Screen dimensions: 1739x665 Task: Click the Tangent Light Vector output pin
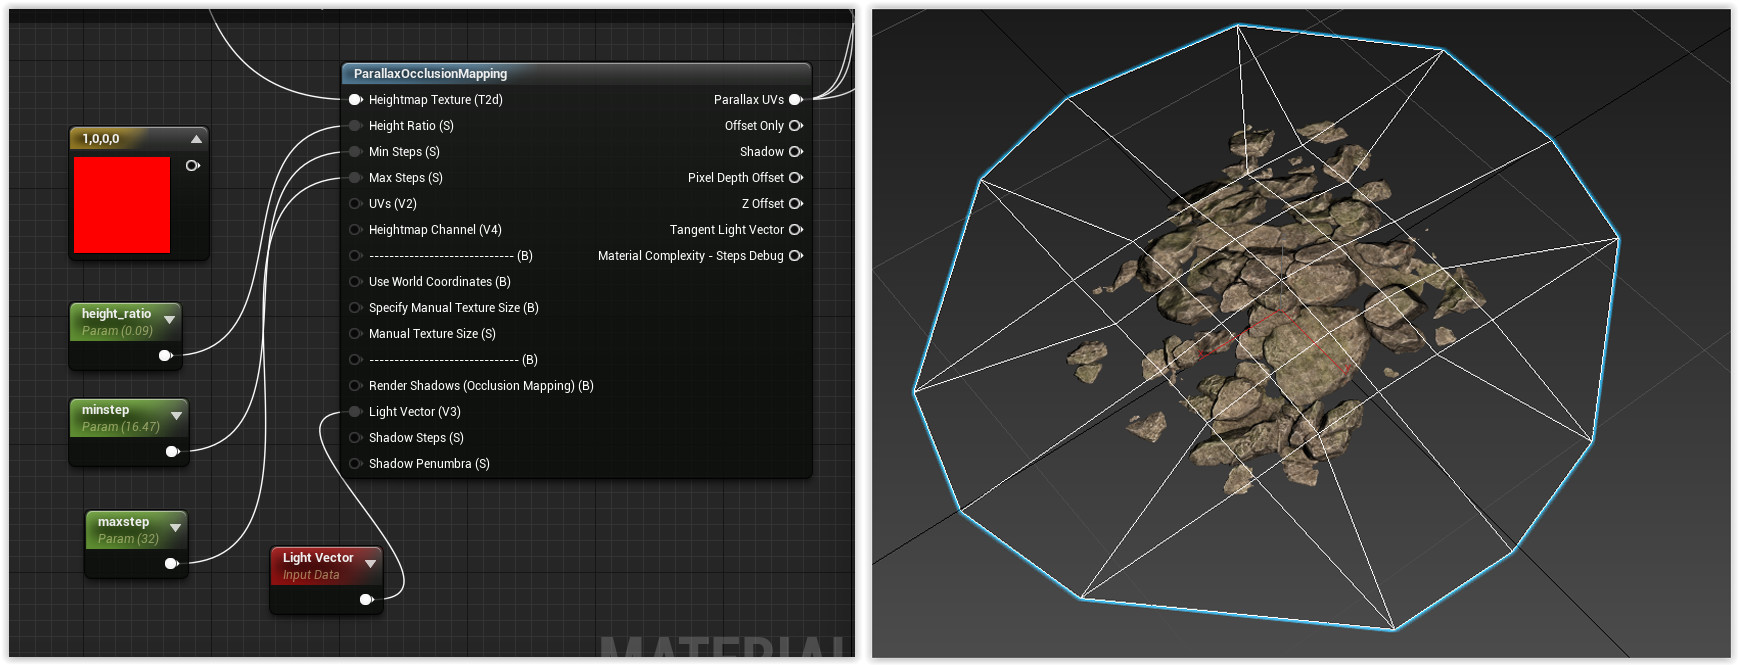pyautogui.click(x=795, y=230)
